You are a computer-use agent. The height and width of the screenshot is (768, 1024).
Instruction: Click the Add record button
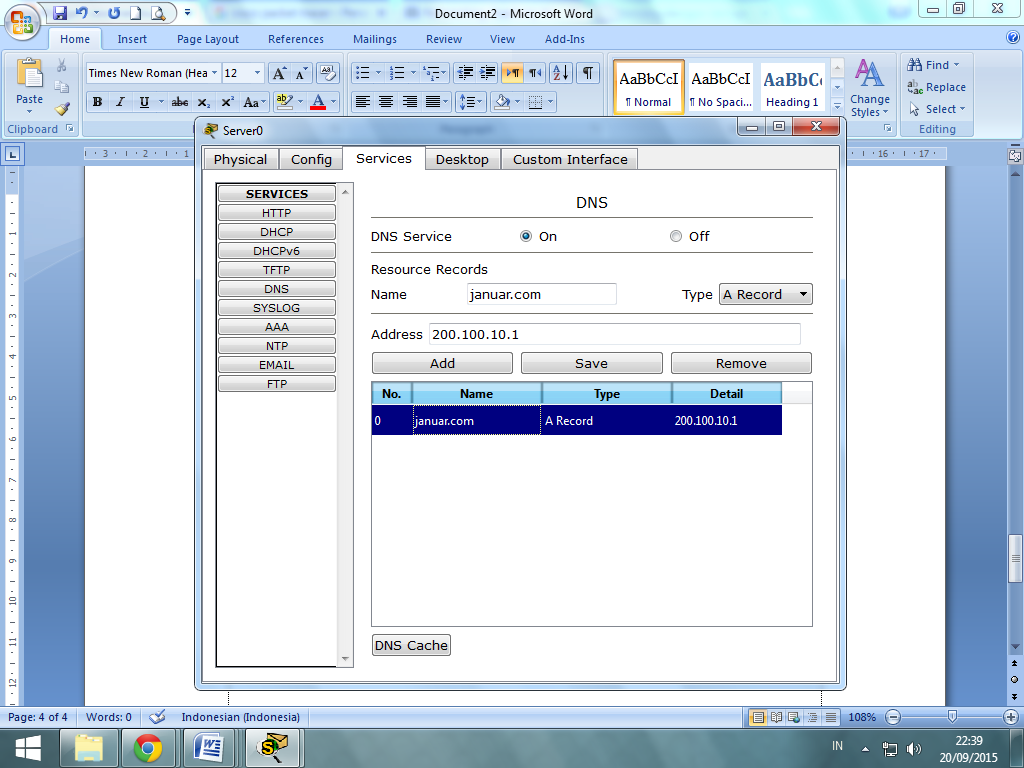tap(442, 363)
